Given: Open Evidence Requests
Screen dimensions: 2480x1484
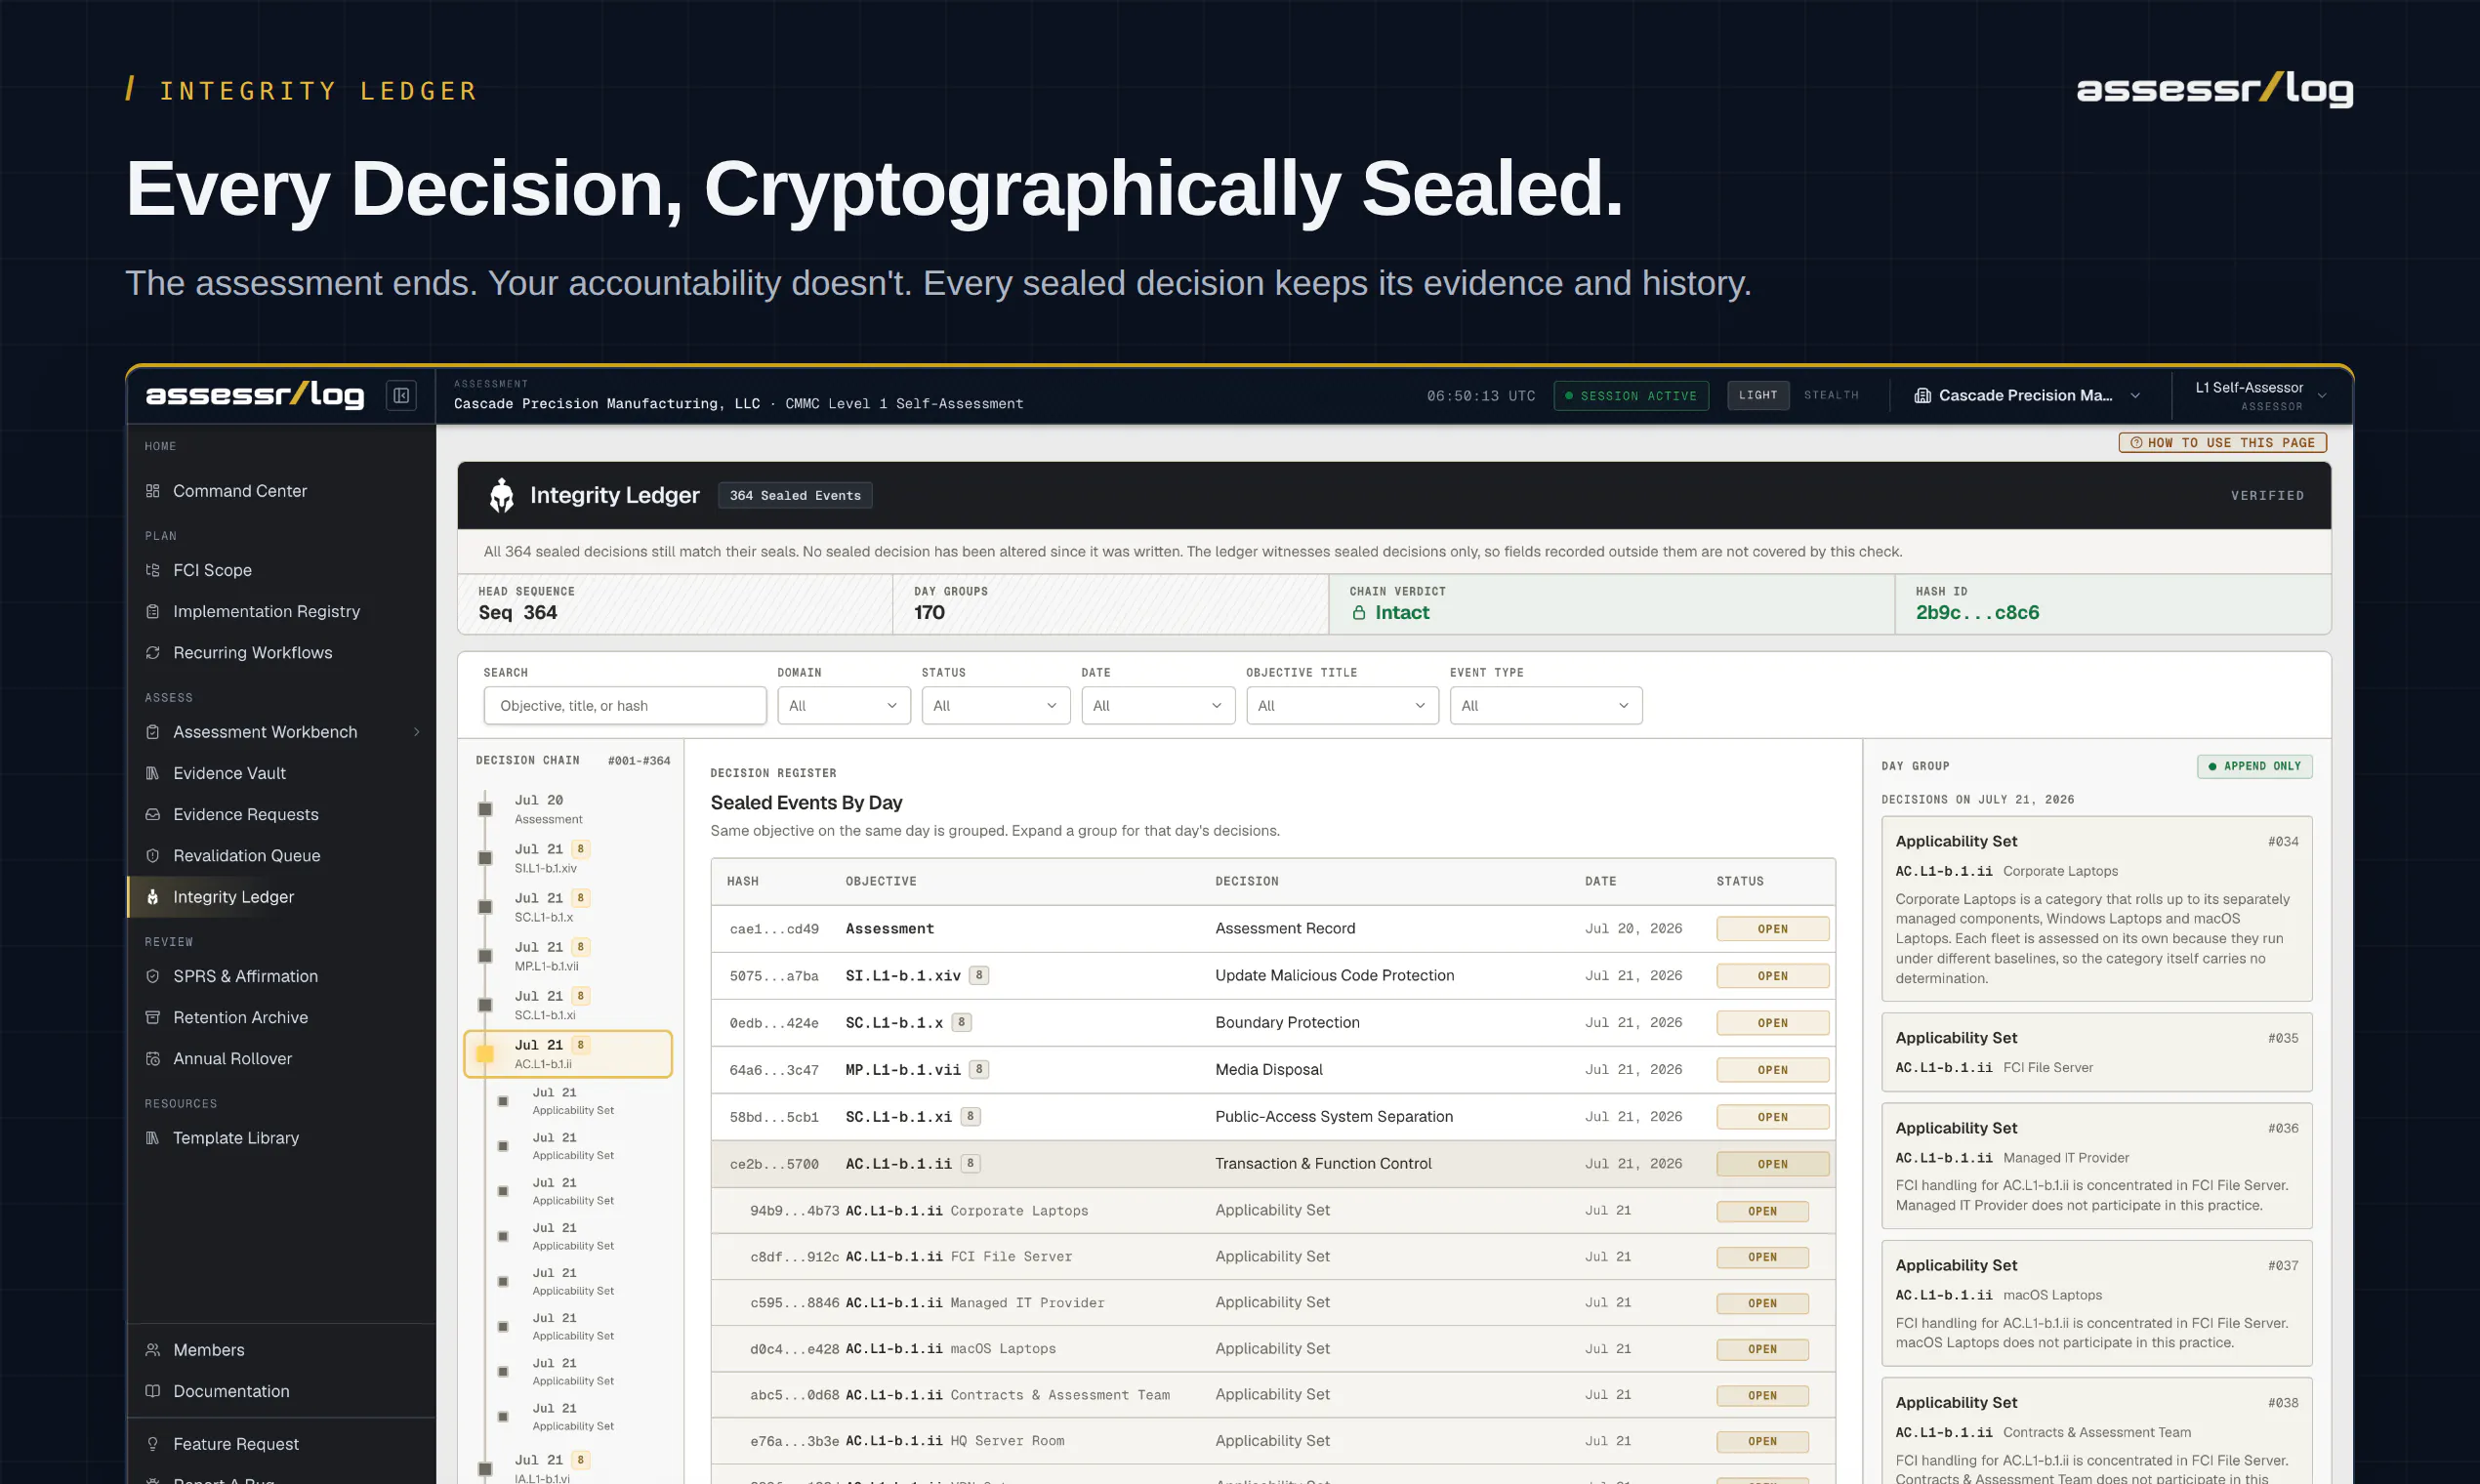Looking at the screenshot, I should coord(245,814).
